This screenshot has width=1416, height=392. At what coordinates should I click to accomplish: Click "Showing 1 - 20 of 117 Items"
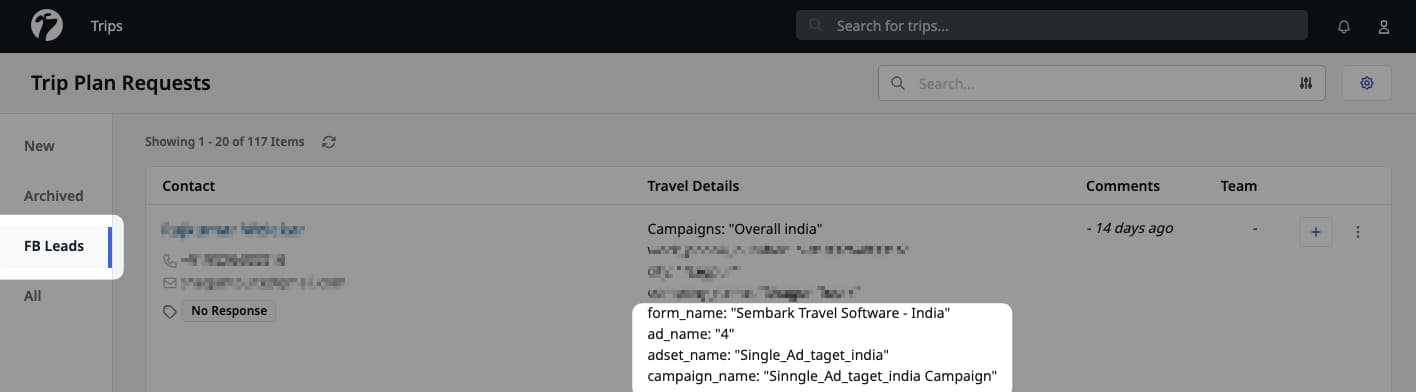tap(224, 142)
